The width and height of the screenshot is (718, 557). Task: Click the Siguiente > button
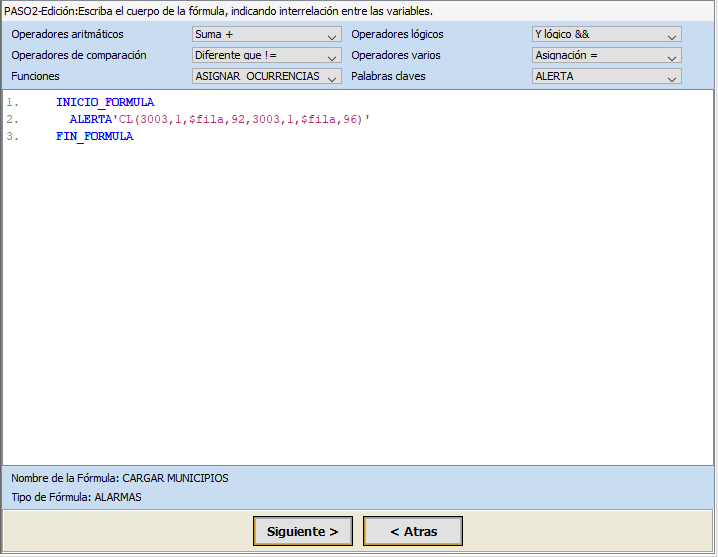(303, 532)
